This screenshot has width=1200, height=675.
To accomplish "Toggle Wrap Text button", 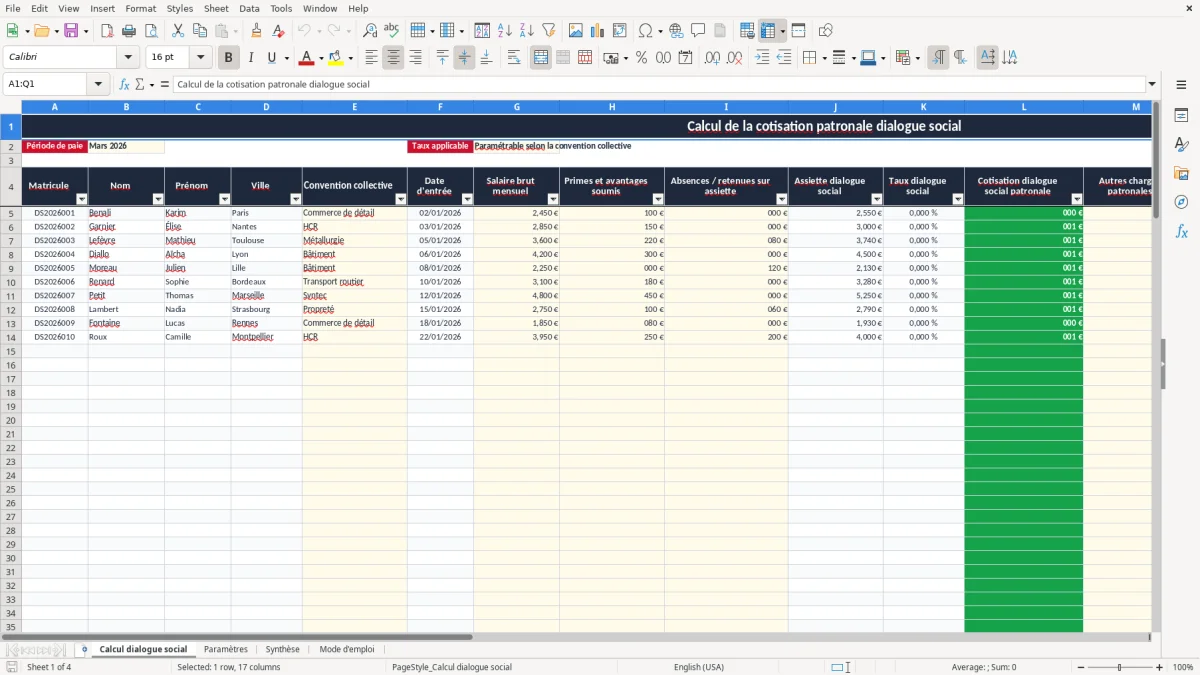I will coord(514,58).
